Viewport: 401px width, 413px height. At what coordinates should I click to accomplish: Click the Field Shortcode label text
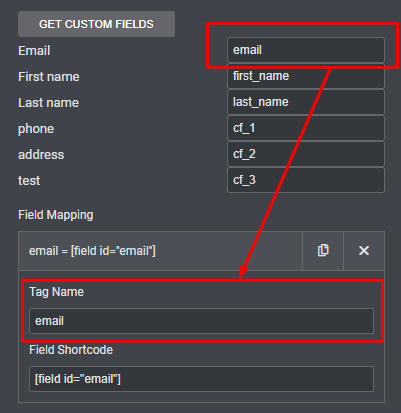coord(71,350)
